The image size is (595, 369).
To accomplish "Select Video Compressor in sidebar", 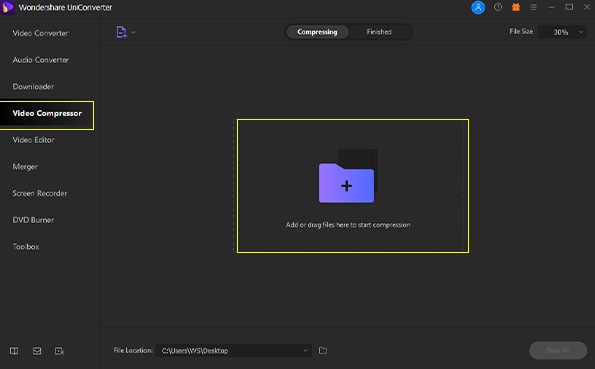I will 47,115.
